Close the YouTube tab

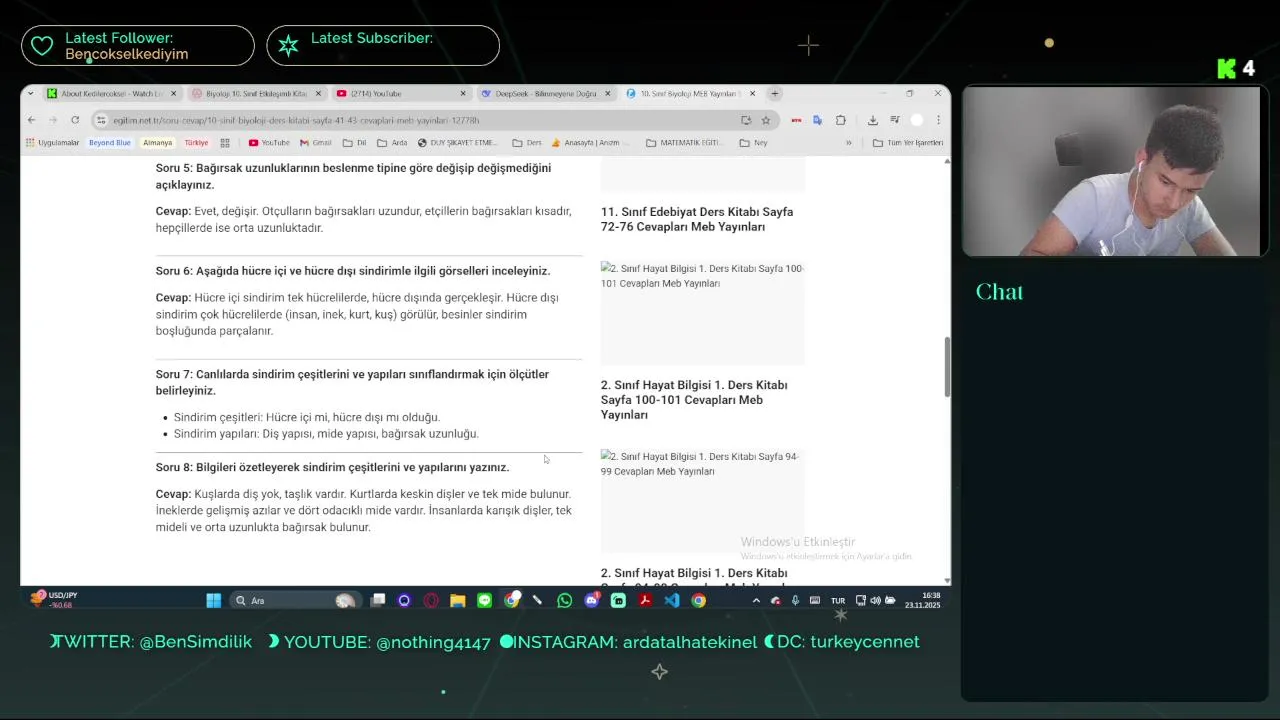click(x=462, y=94)
